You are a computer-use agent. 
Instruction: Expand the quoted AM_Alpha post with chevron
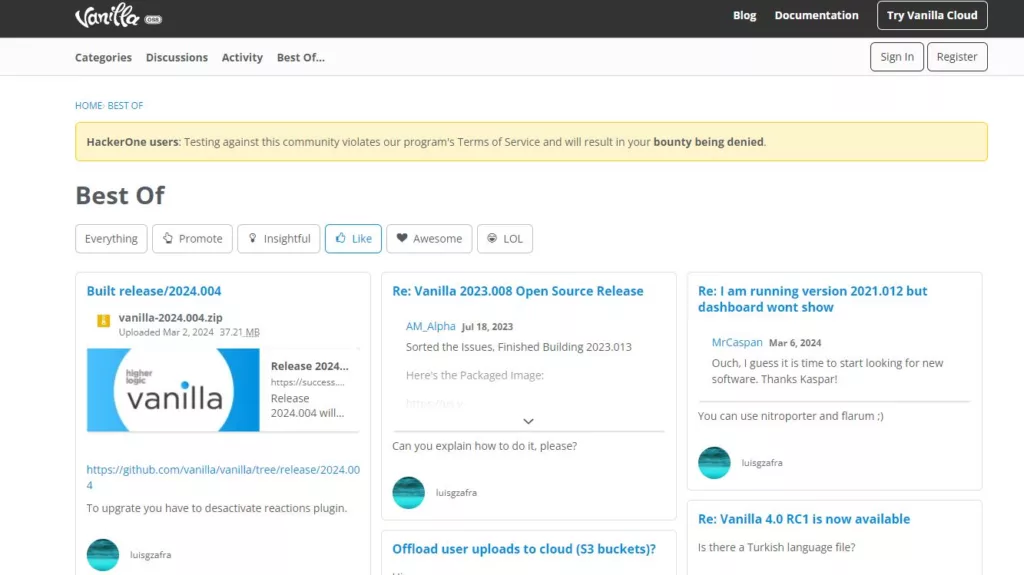[x=528, y=421]
